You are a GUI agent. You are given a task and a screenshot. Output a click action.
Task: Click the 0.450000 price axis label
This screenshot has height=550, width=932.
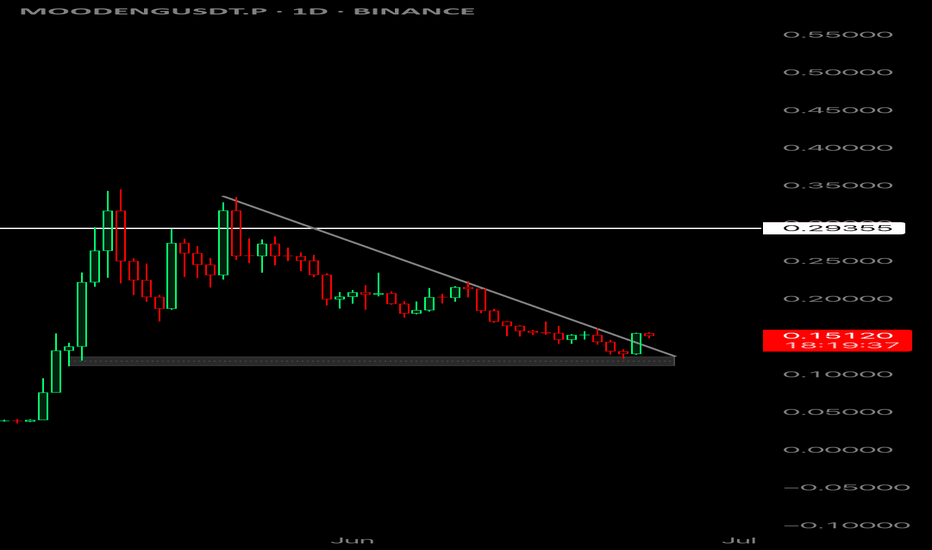point(837,110)
